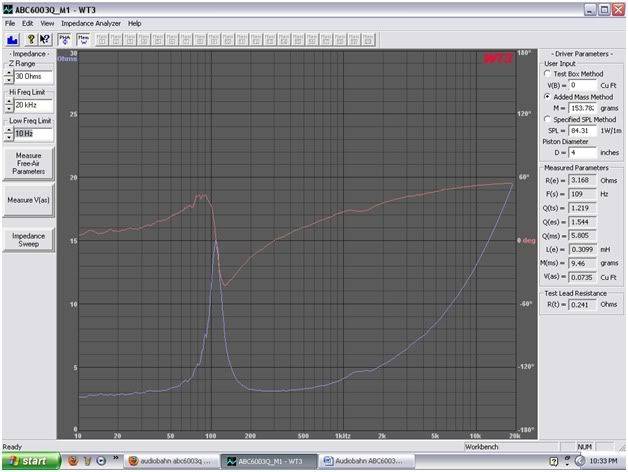This screenshot has width=628, height=472.
Task: Raise Low Freq Limit with up arrow
Action: [x=9, y=131]
